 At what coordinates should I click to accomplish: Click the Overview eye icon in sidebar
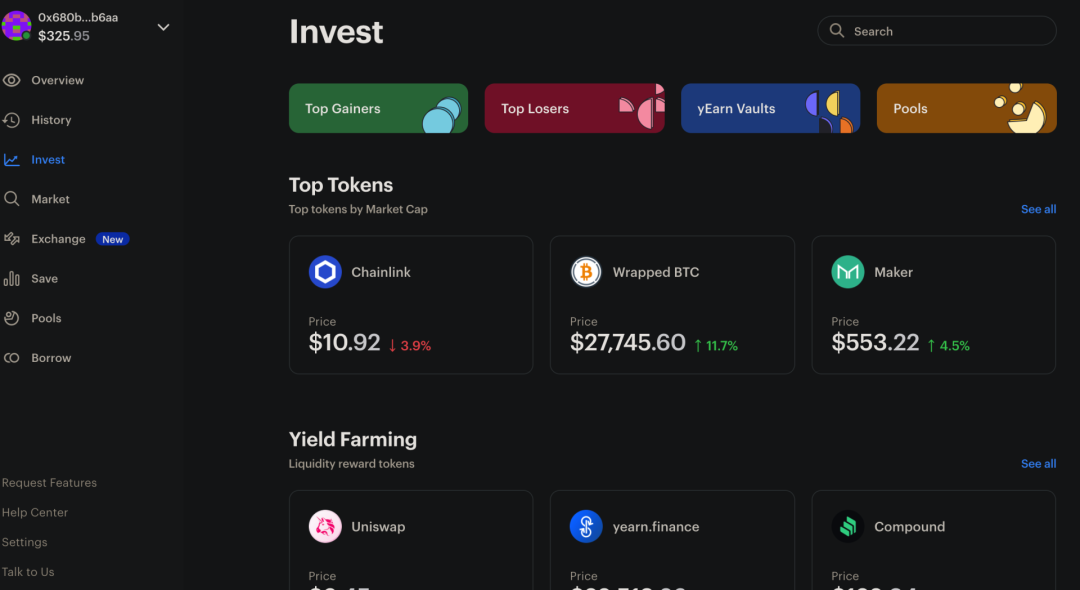tap(12, 80)
